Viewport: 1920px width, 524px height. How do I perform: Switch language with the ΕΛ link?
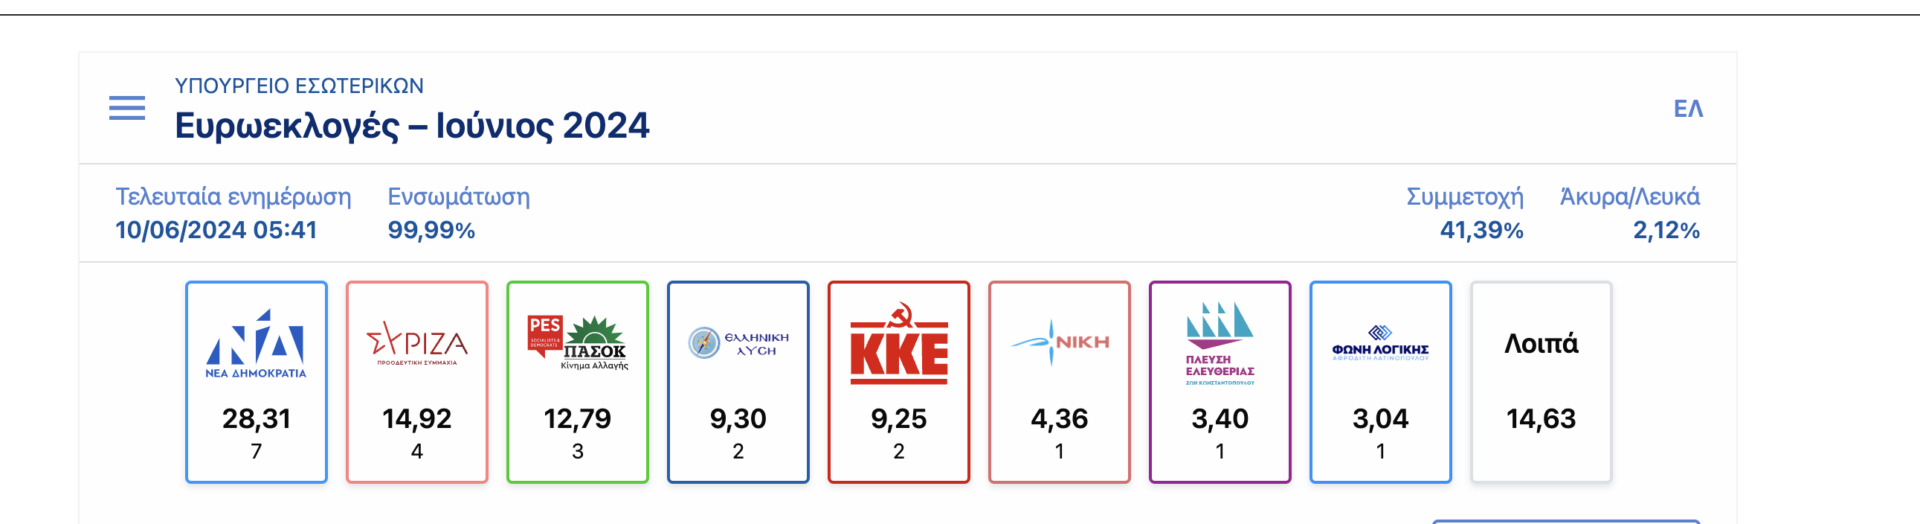coord(1688,108)
